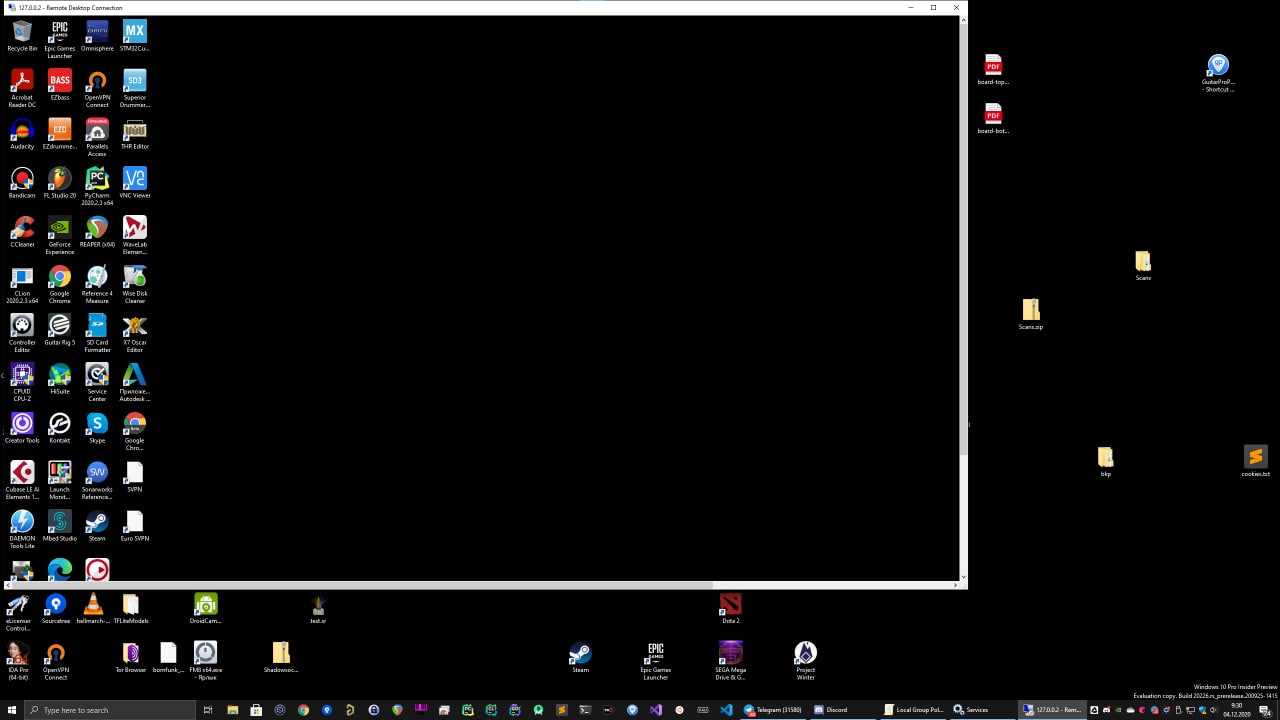Select the SVPN file icon

[134, 476]
